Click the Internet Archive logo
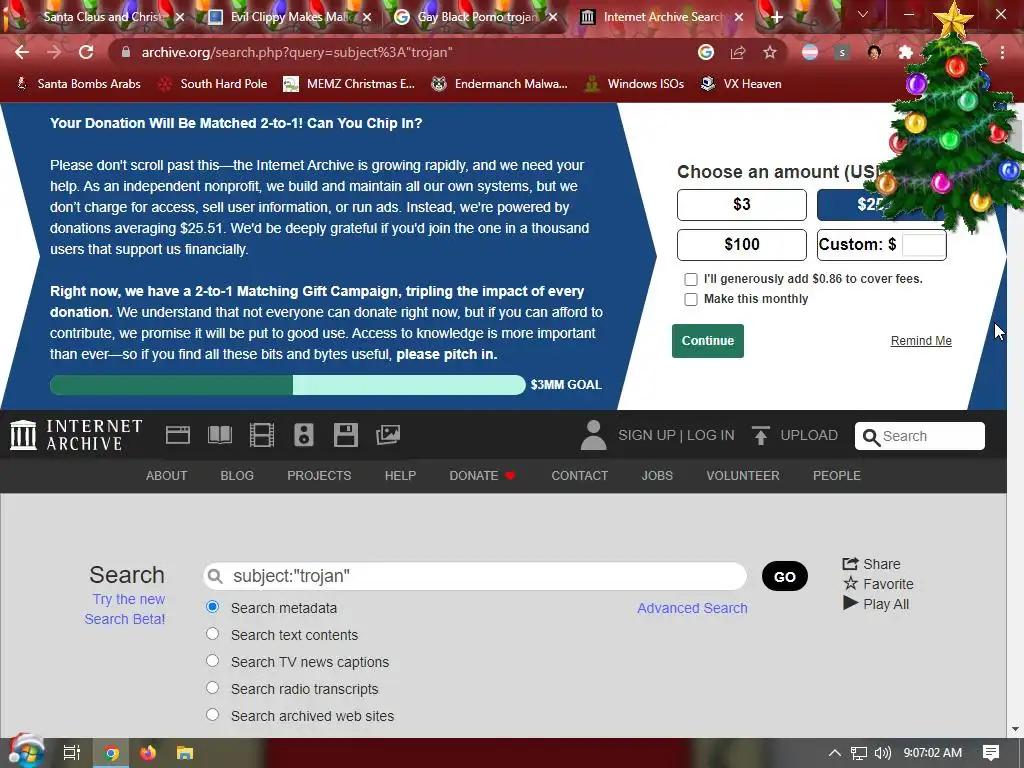The image size is (1024, 768). [76, 435]
